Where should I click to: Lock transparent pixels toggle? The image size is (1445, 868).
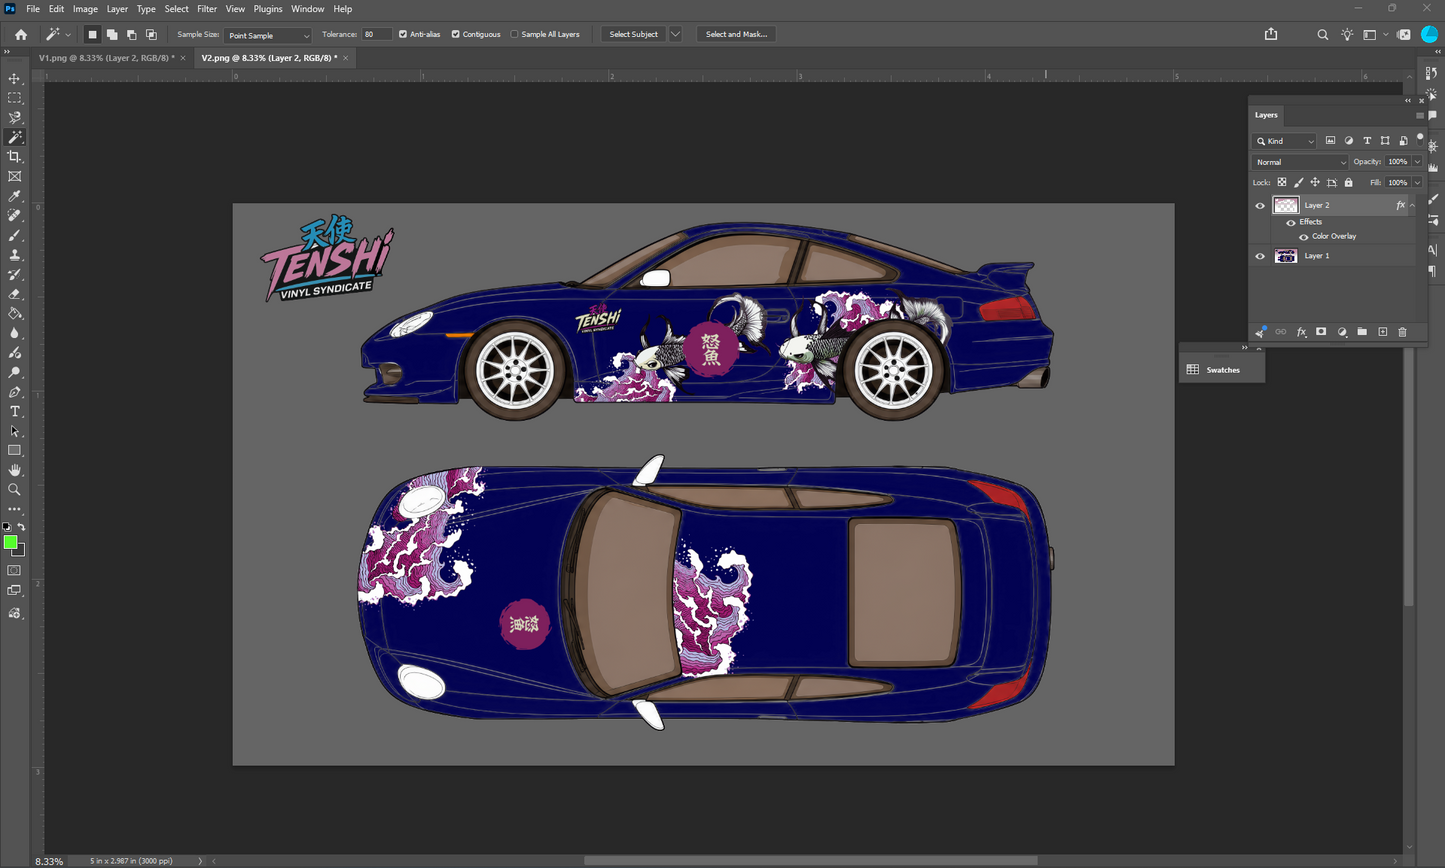(x=1282, y=183)
